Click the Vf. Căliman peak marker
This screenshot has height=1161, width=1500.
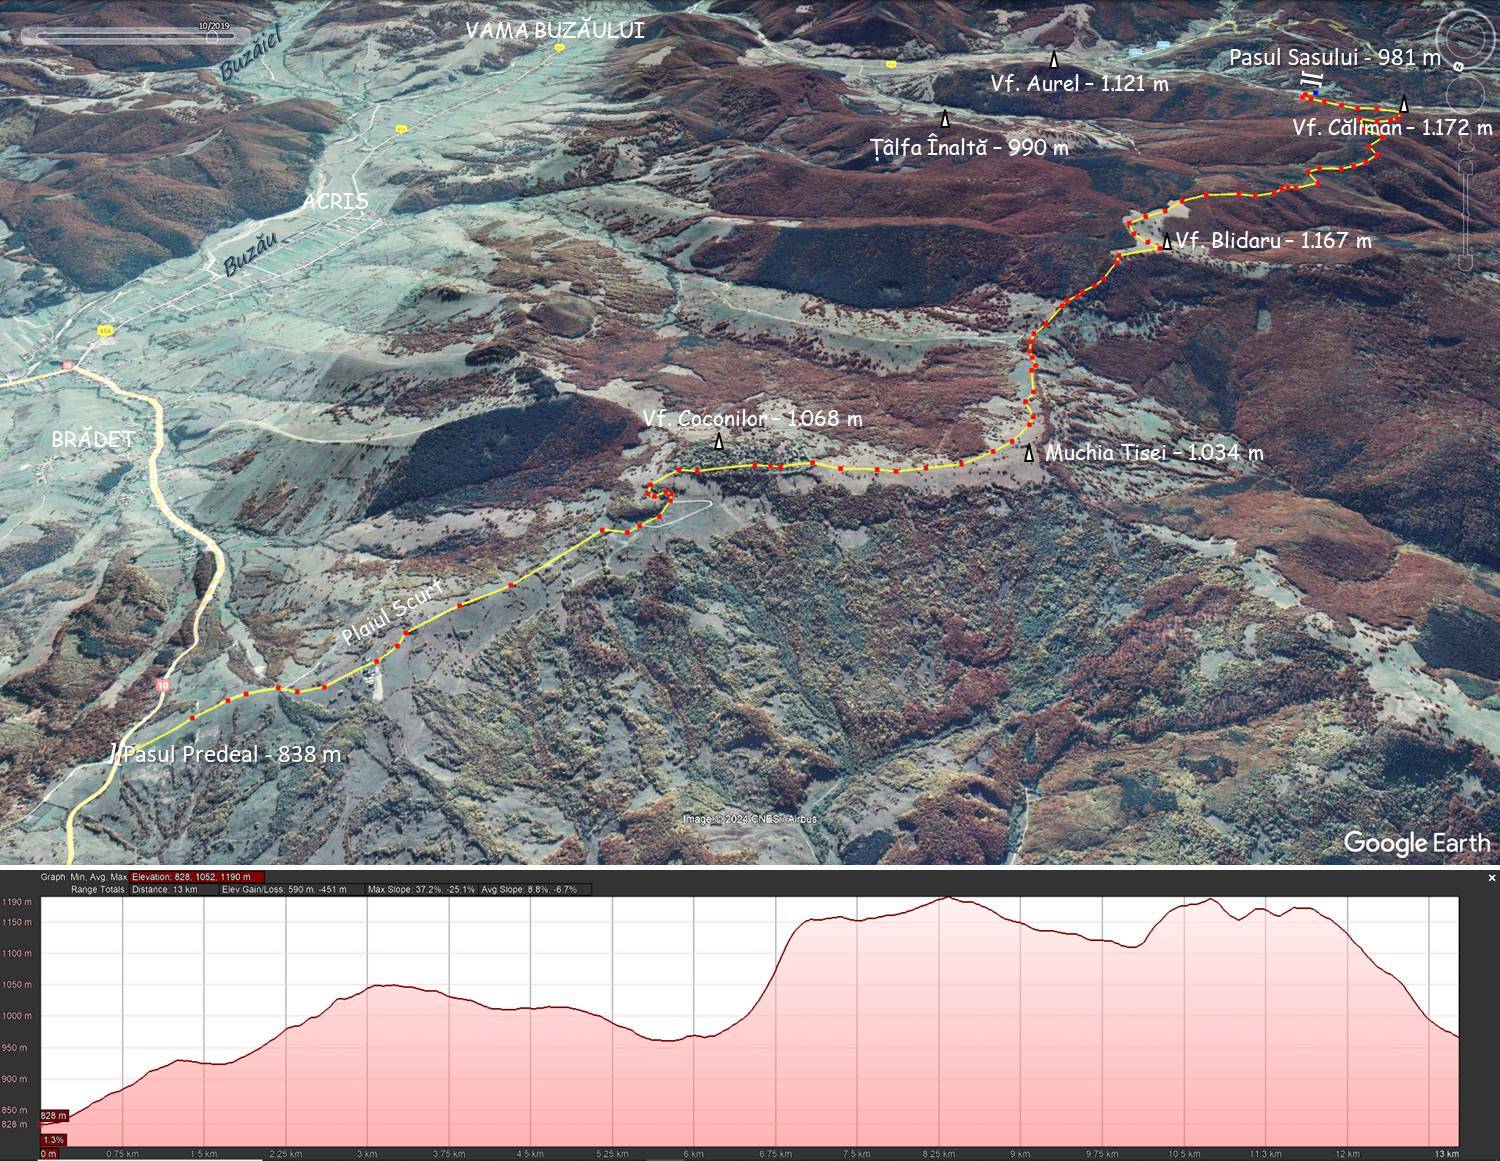click(x=1404, y=105)
